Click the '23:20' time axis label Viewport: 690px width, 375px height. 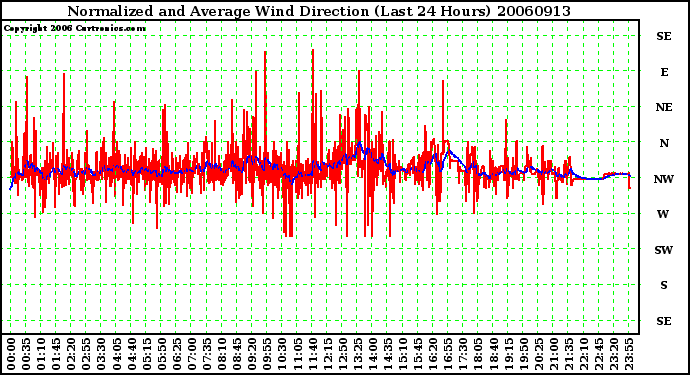click(x=614, y=354)
